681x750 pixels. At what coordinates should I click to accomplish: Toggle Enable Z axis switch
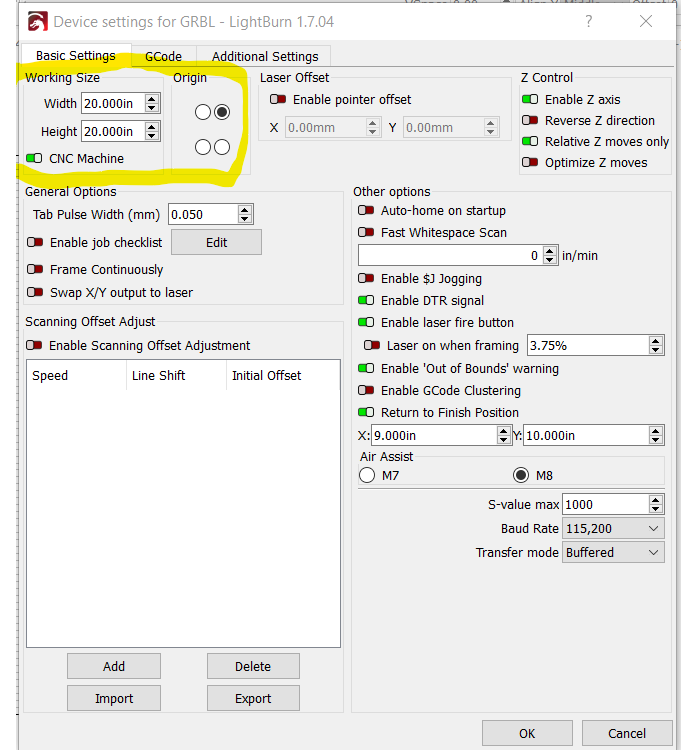[530, 99]
